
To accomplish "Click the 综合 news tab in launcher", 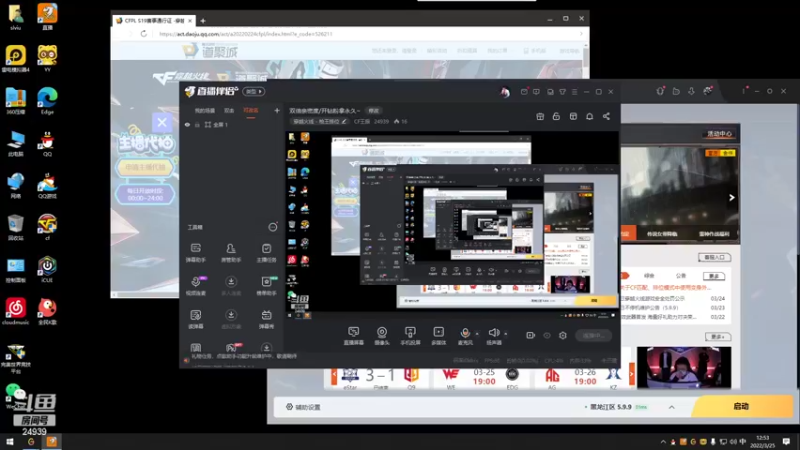I will [x=648, y=276].
